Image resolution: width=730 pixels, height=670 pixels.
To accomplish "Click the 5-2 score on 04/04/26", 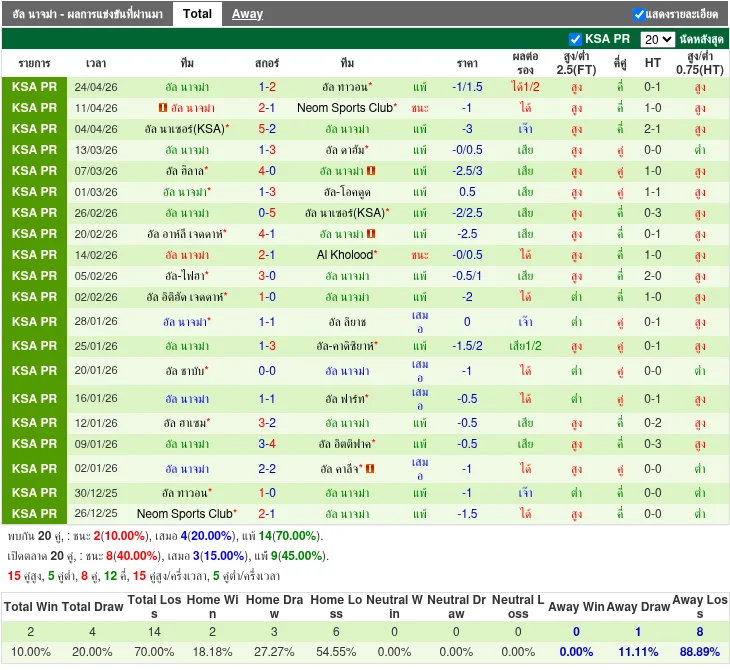I will click(x=267, y=129).
